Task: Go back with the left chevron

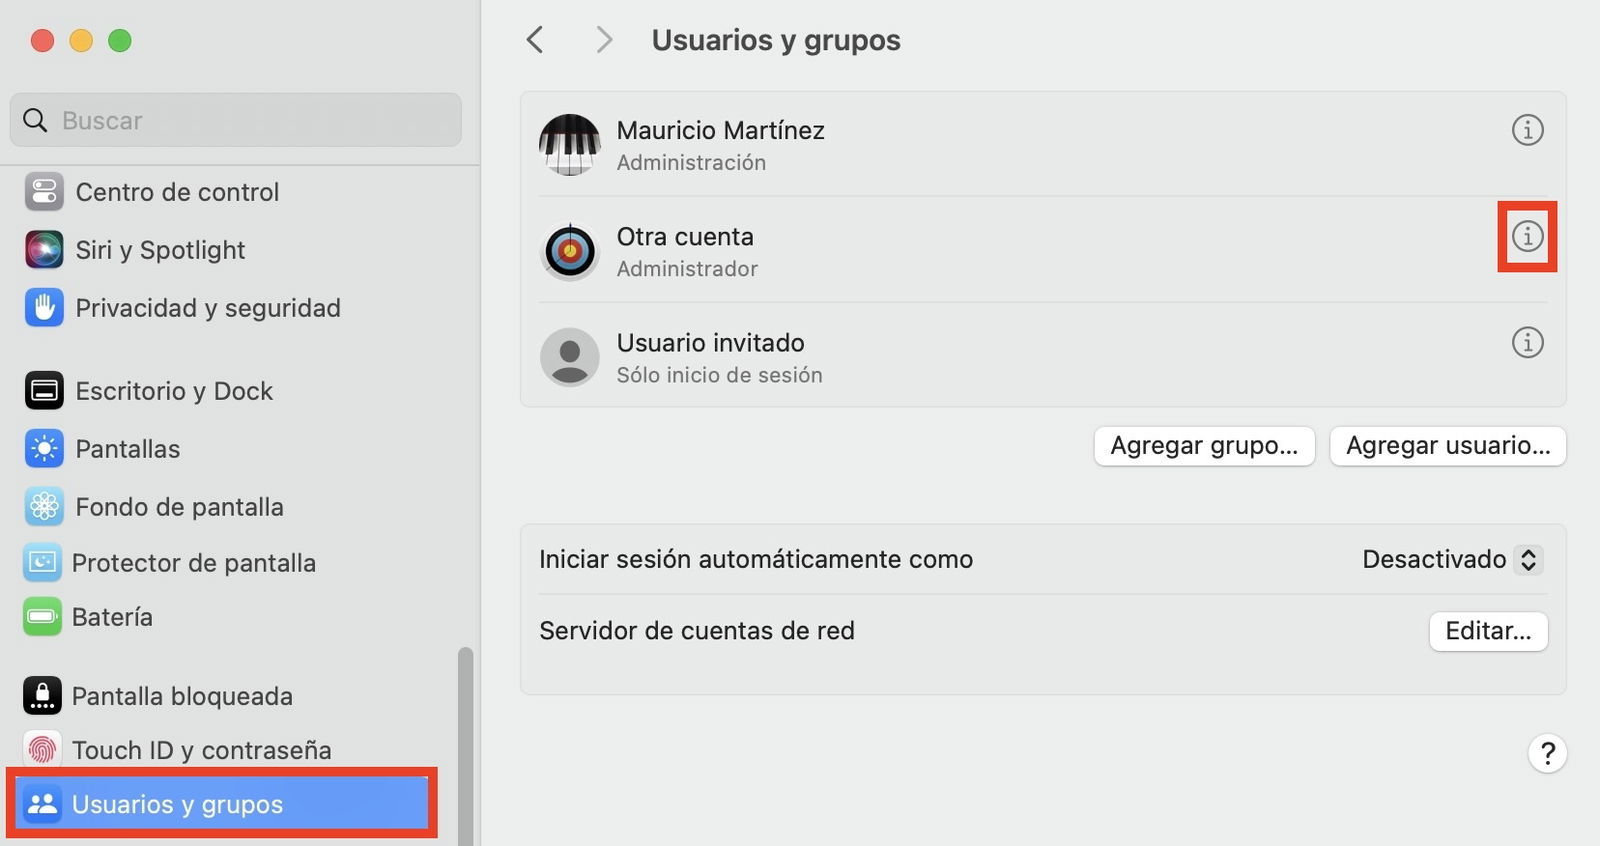Action: tap(535, 40)
